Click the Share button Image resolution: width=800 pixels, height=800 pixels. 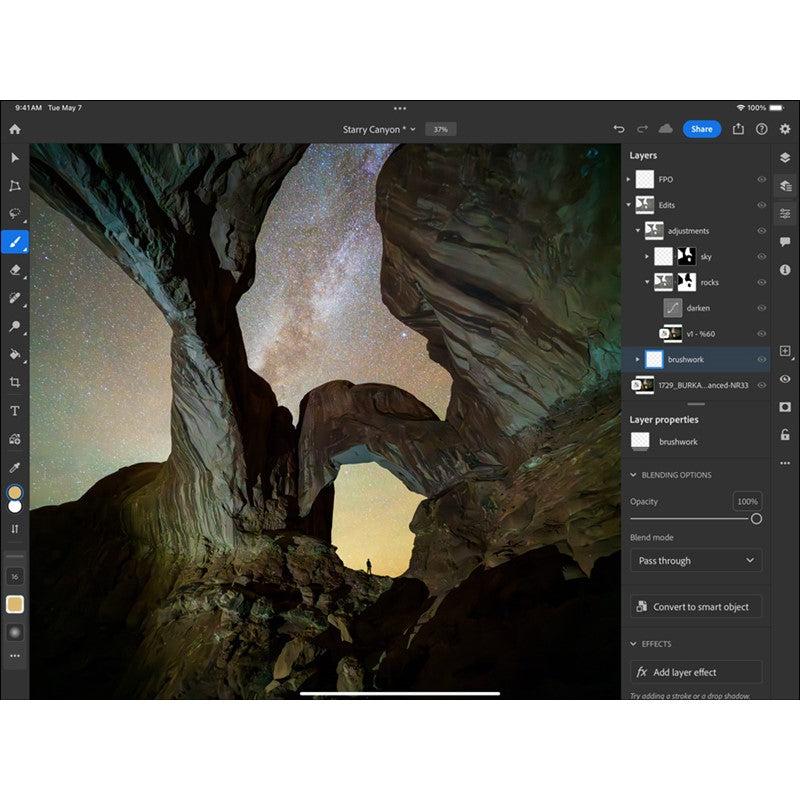click(x=701, y=129)
